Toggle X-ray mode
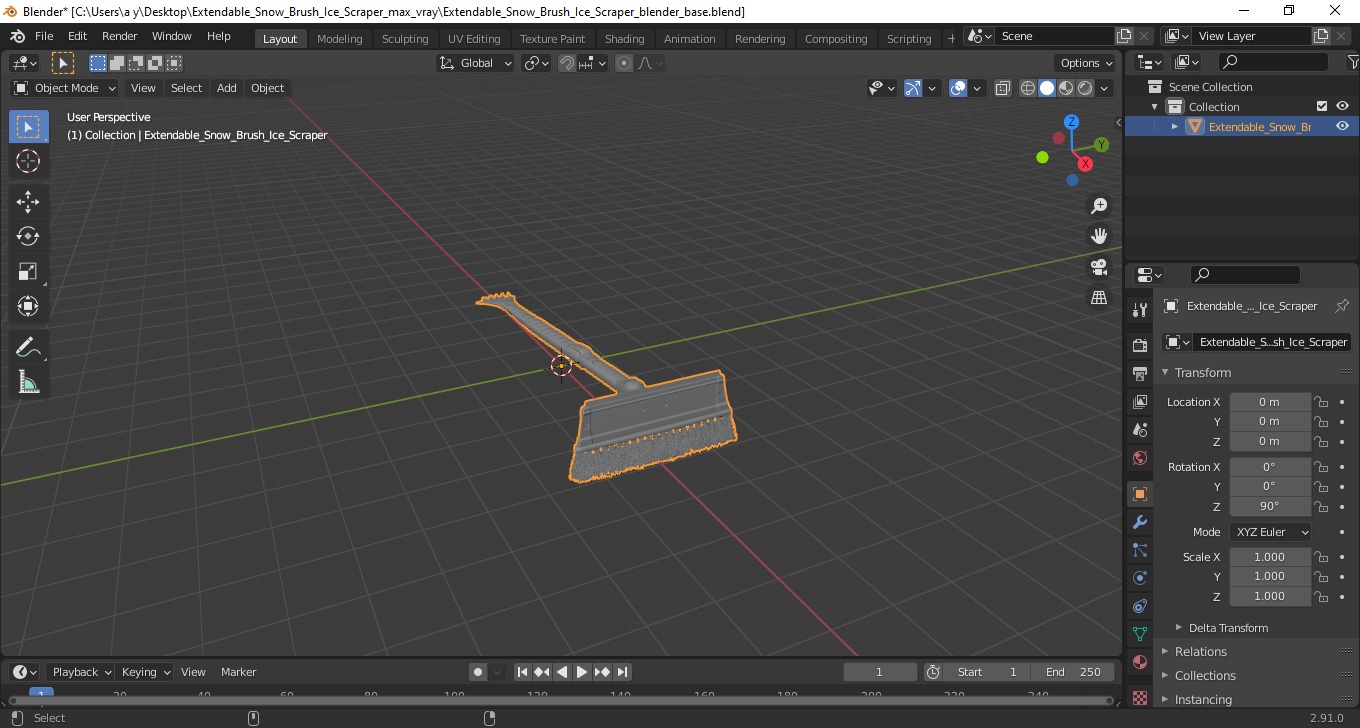This screenshot has height=728, width=1360. tap(1003, 88)
